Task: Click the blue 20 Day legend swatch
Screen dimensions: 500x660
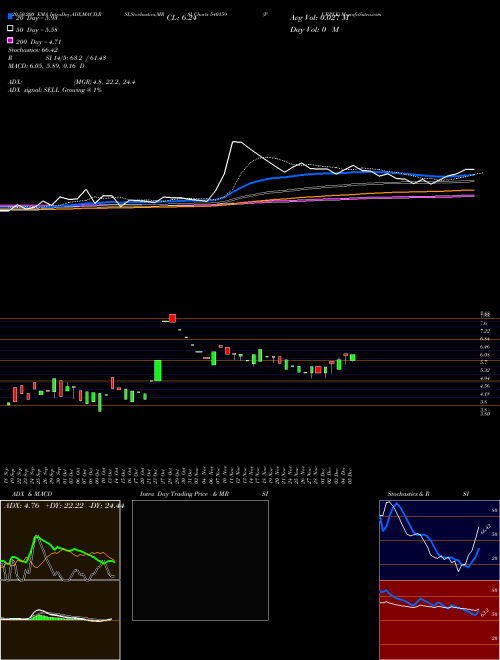Action: (x=10, y=16)
